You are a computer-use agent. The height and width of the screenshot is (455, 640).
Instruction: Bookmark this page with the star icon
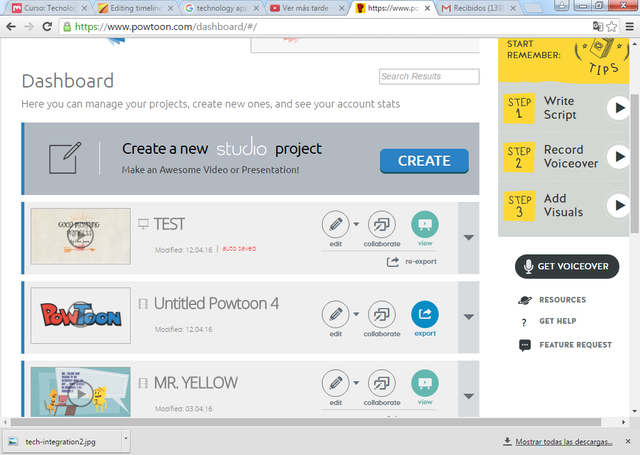(x=611, y=27)
